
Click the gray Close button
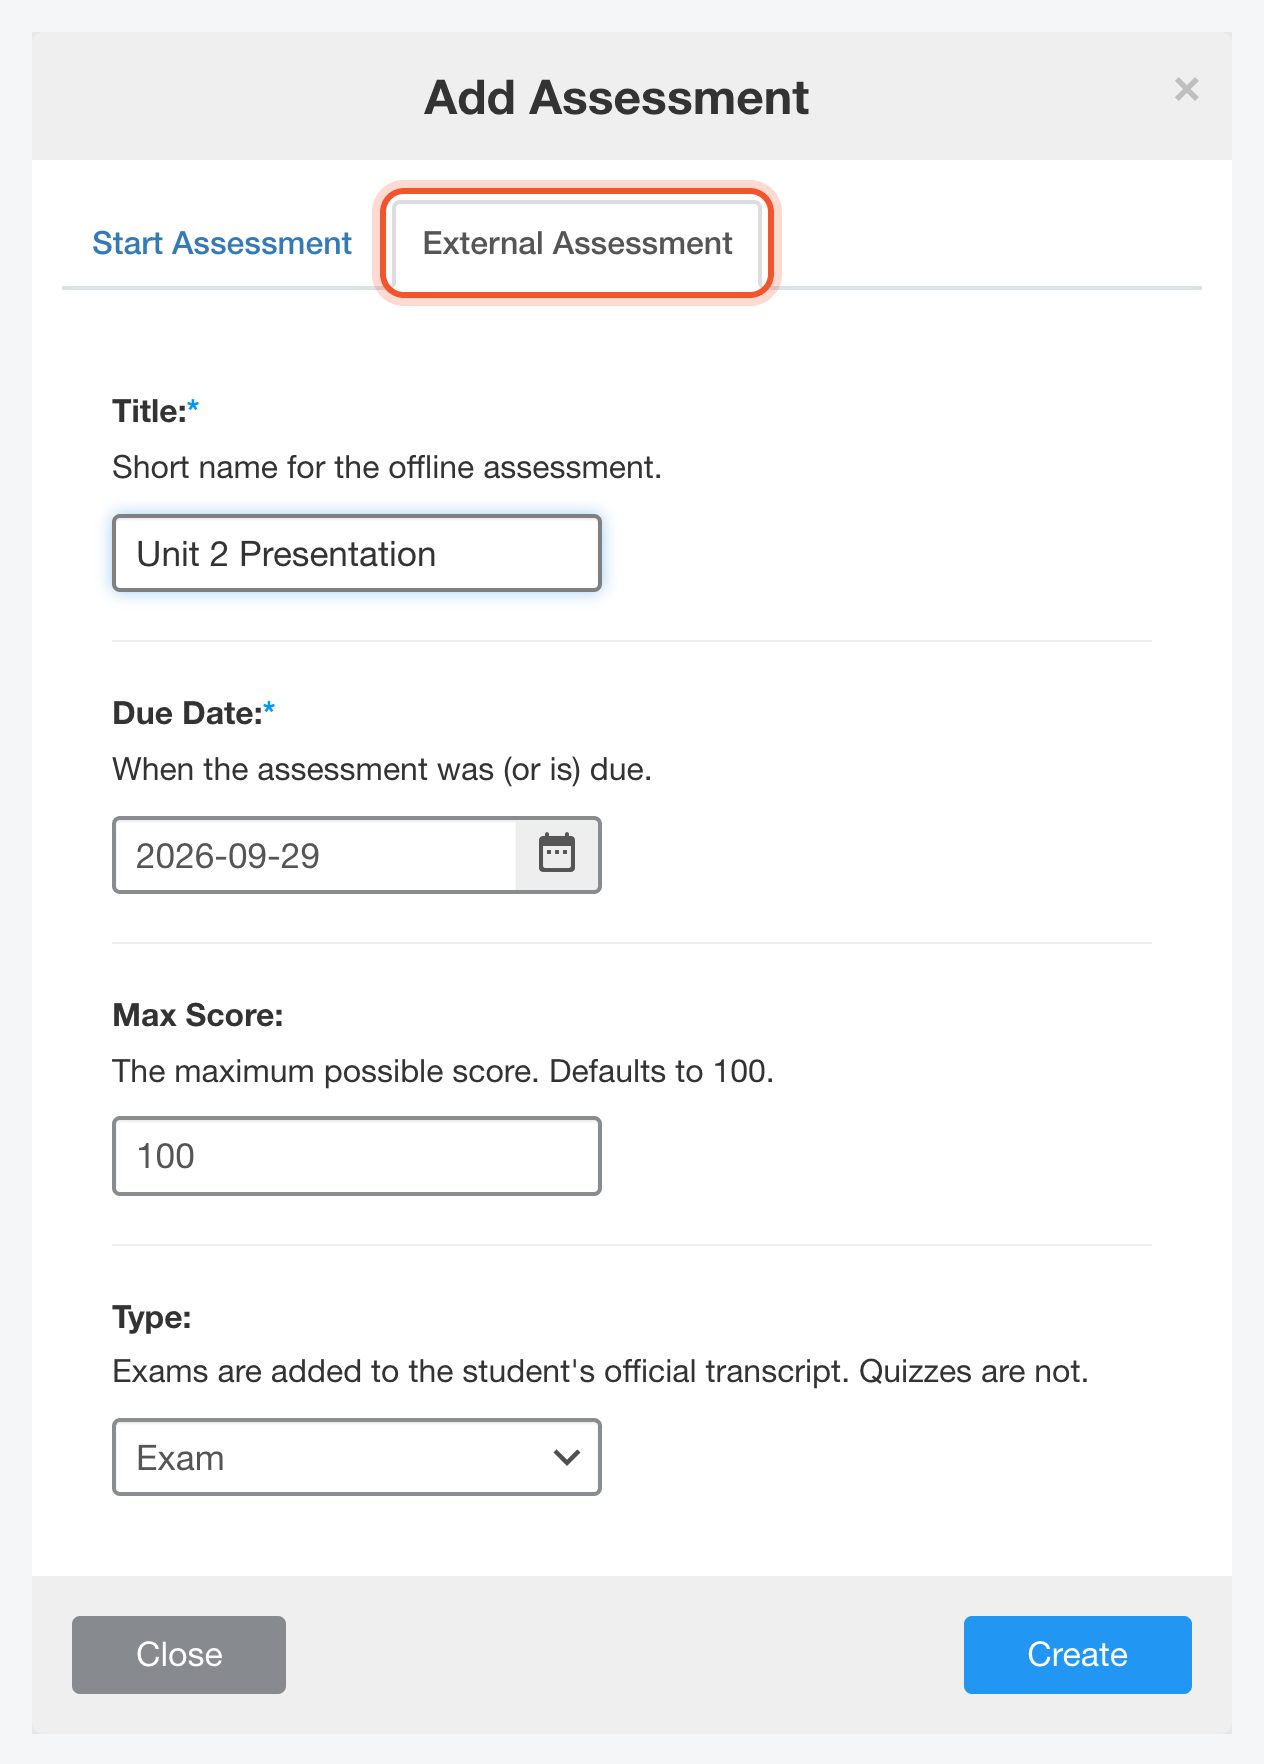179,1654
